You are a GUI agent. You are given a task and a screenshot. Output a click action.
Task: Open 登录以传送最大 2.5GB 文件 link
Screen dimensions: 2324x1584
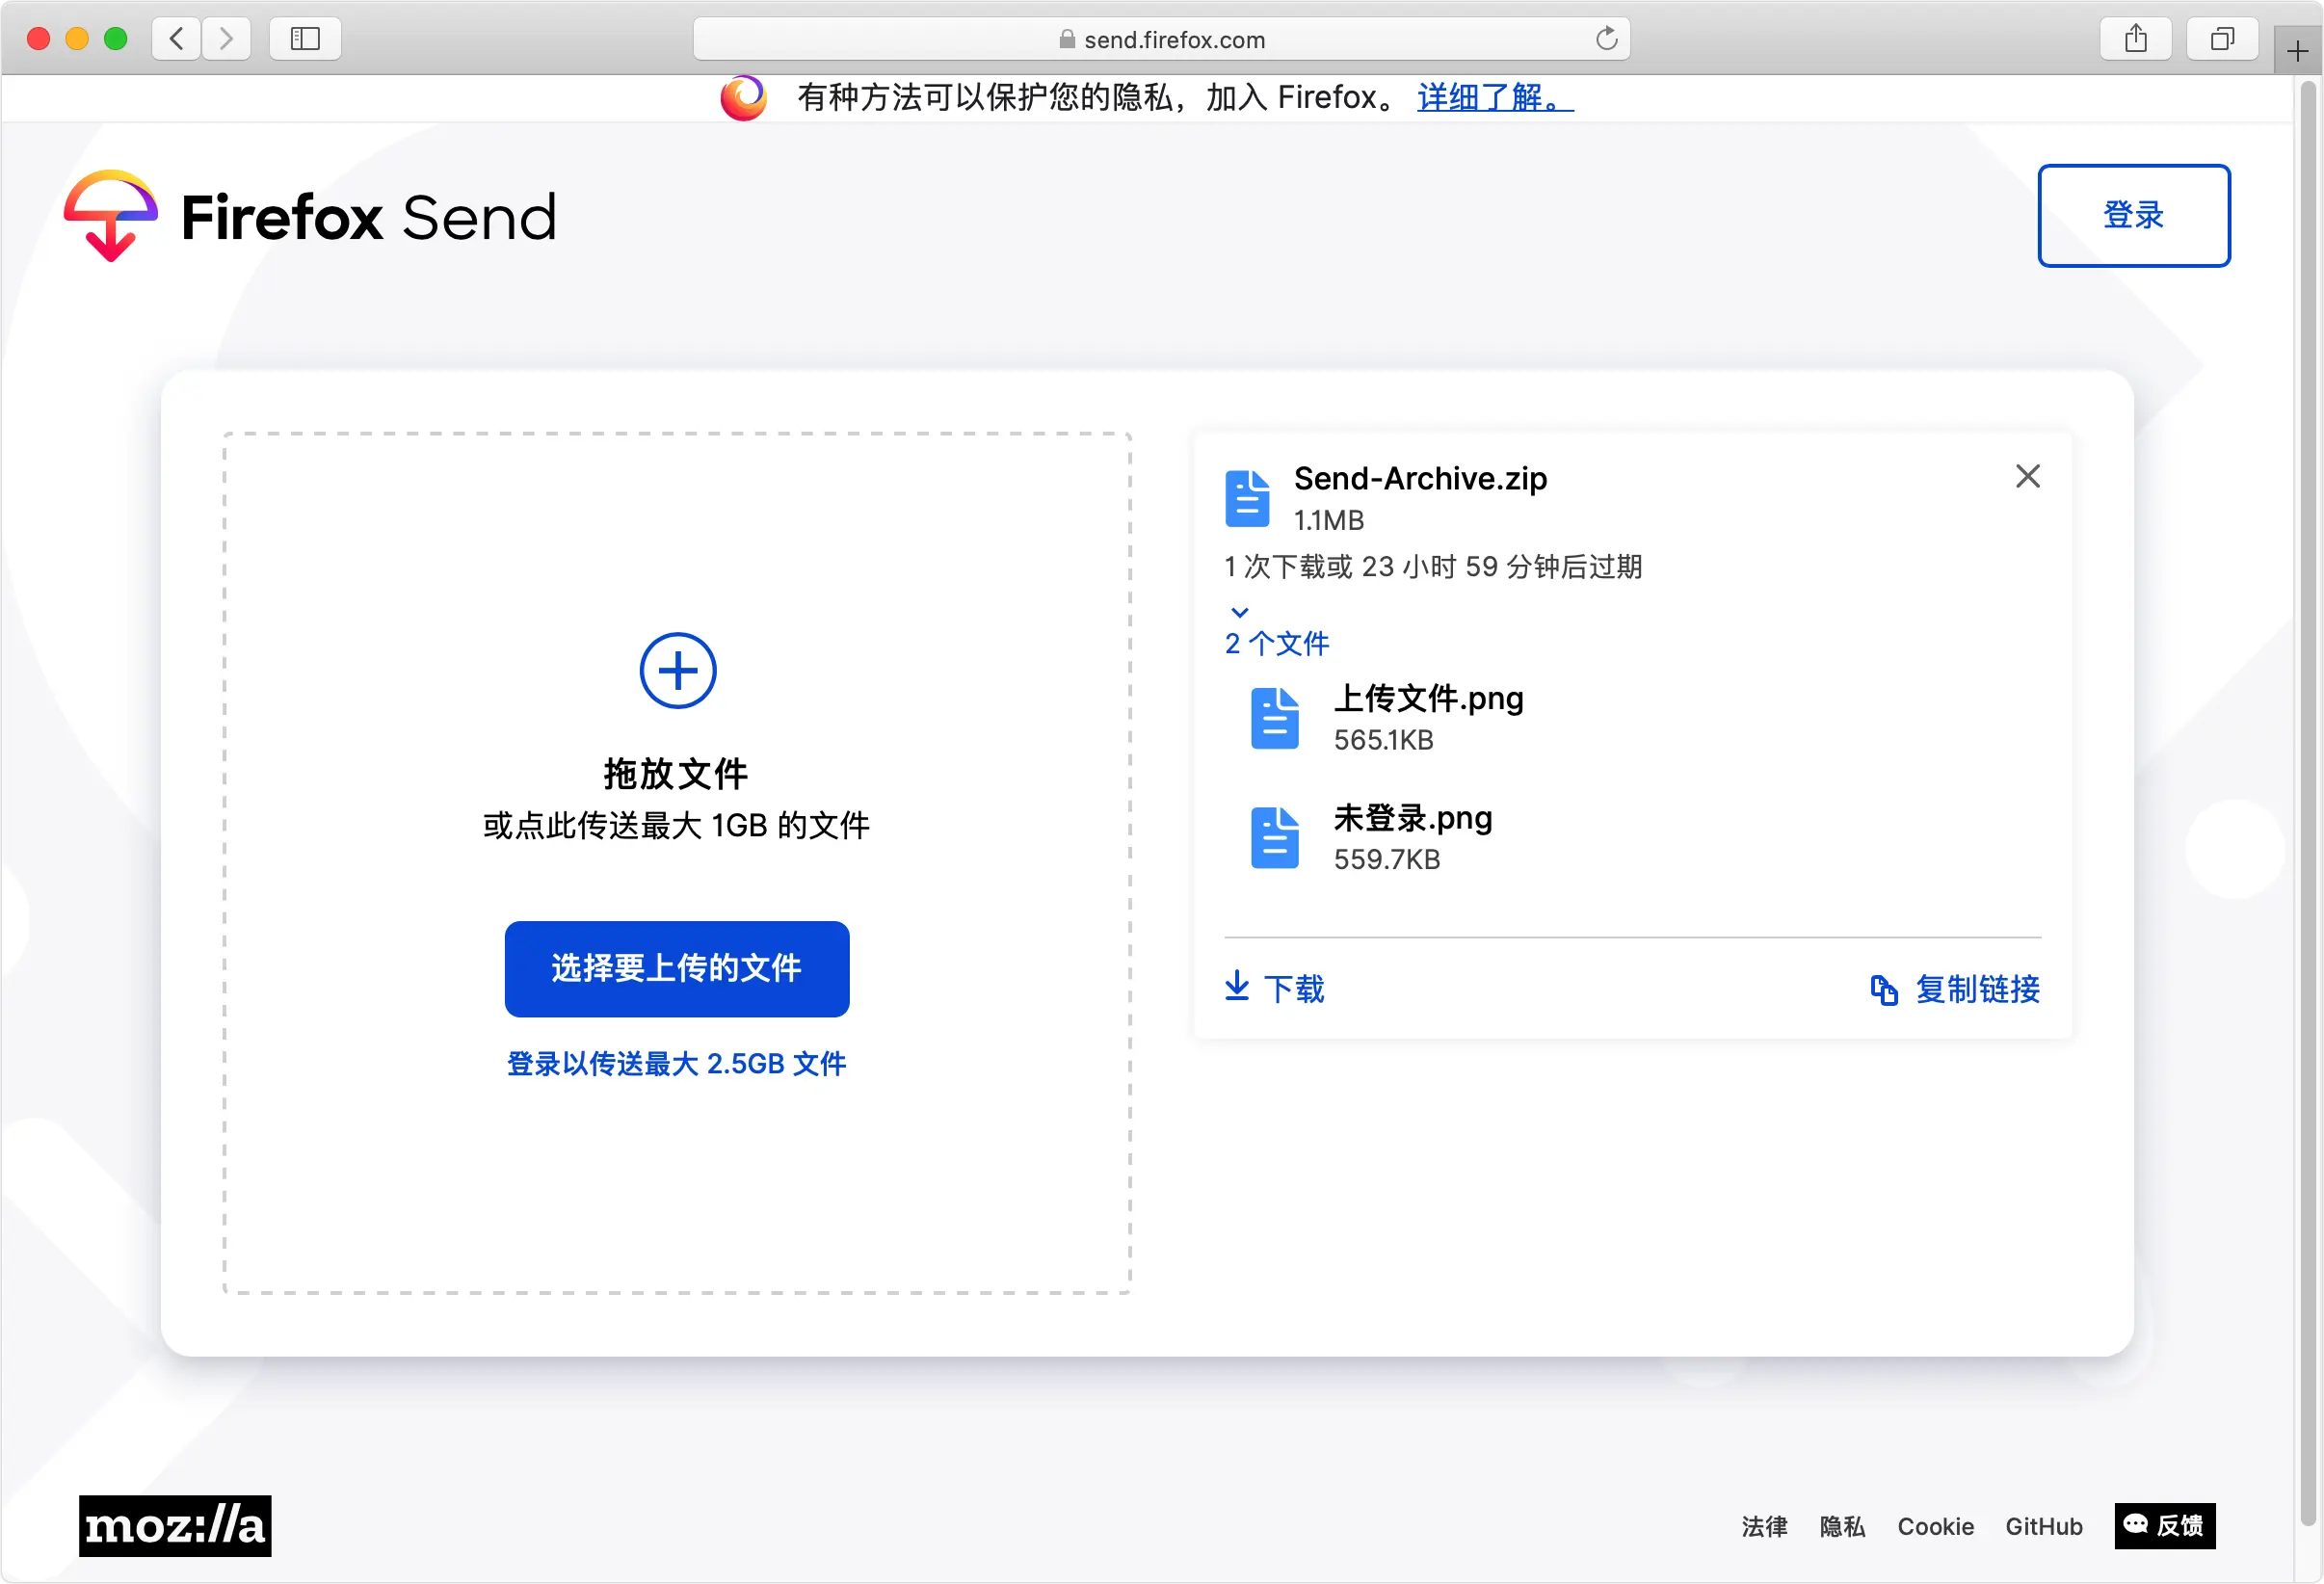[x=677, y=1063]
